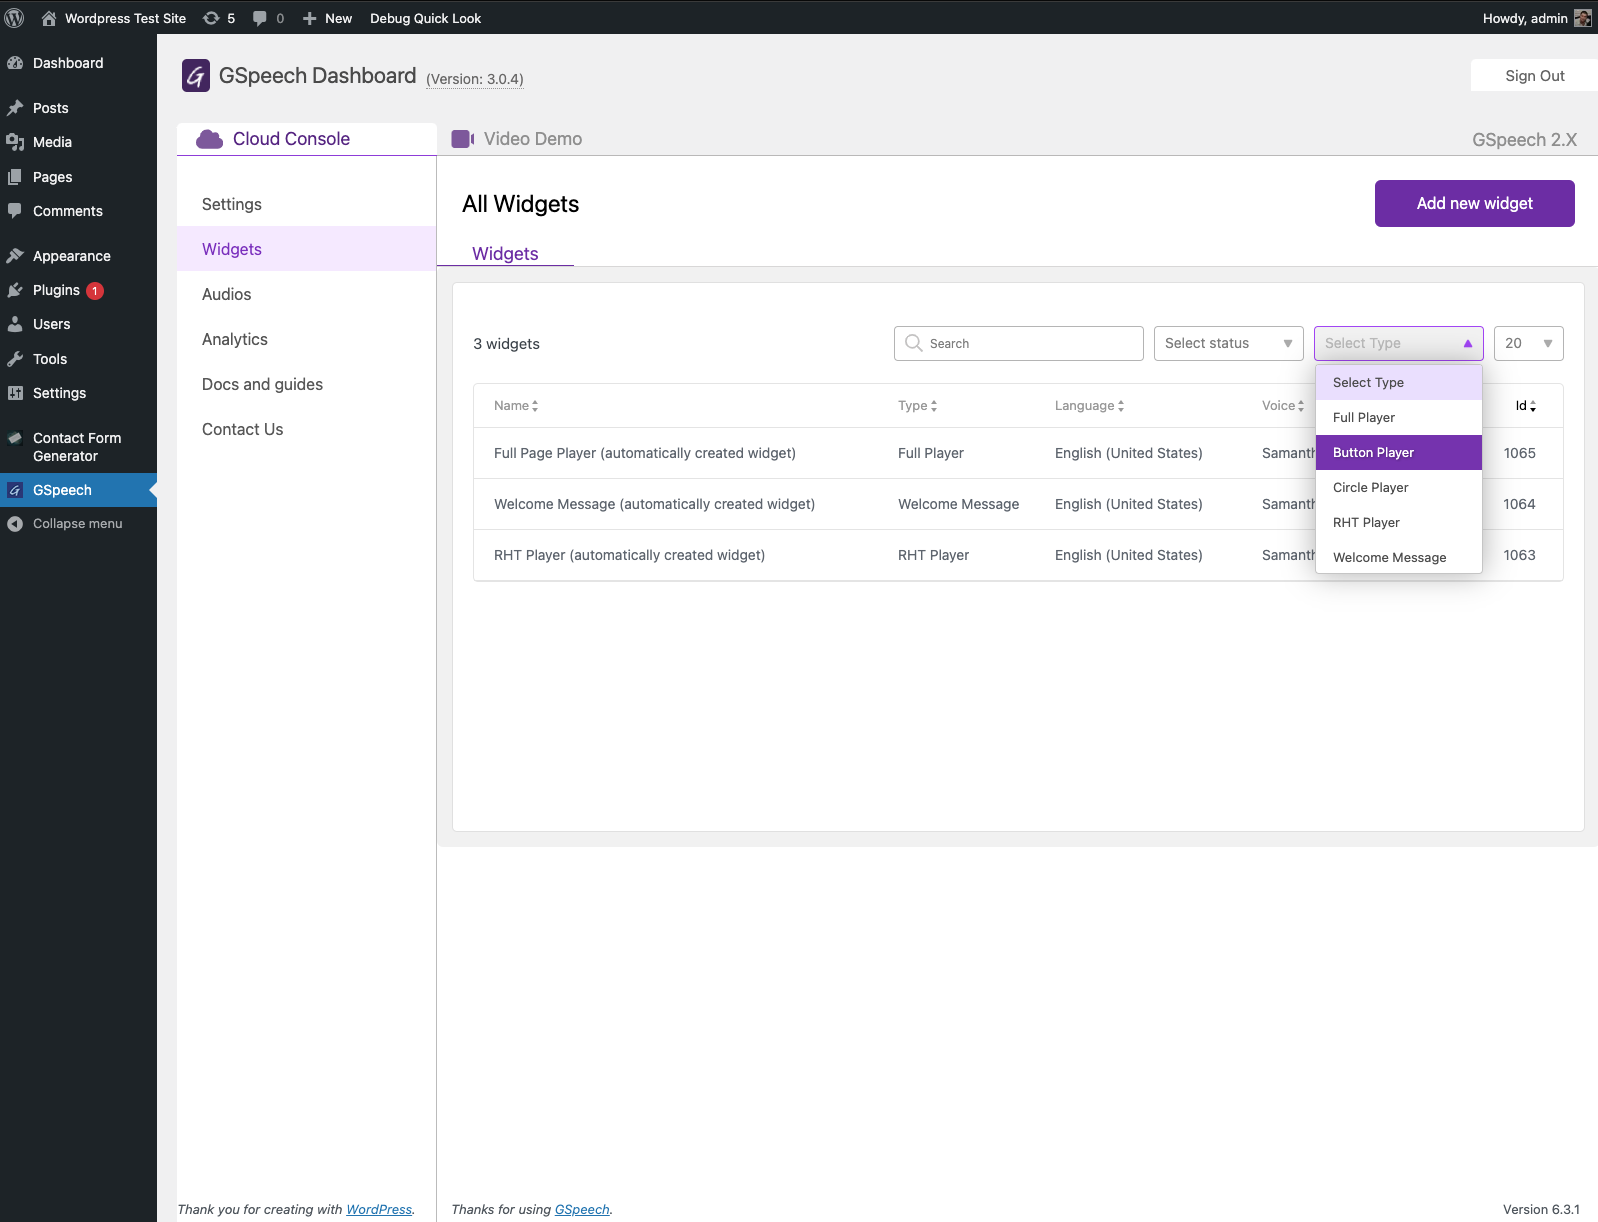Choose Circle Player option
Image resolution: width=1598 pixels, height=1222 pixels.
[x=1399, y=487]
